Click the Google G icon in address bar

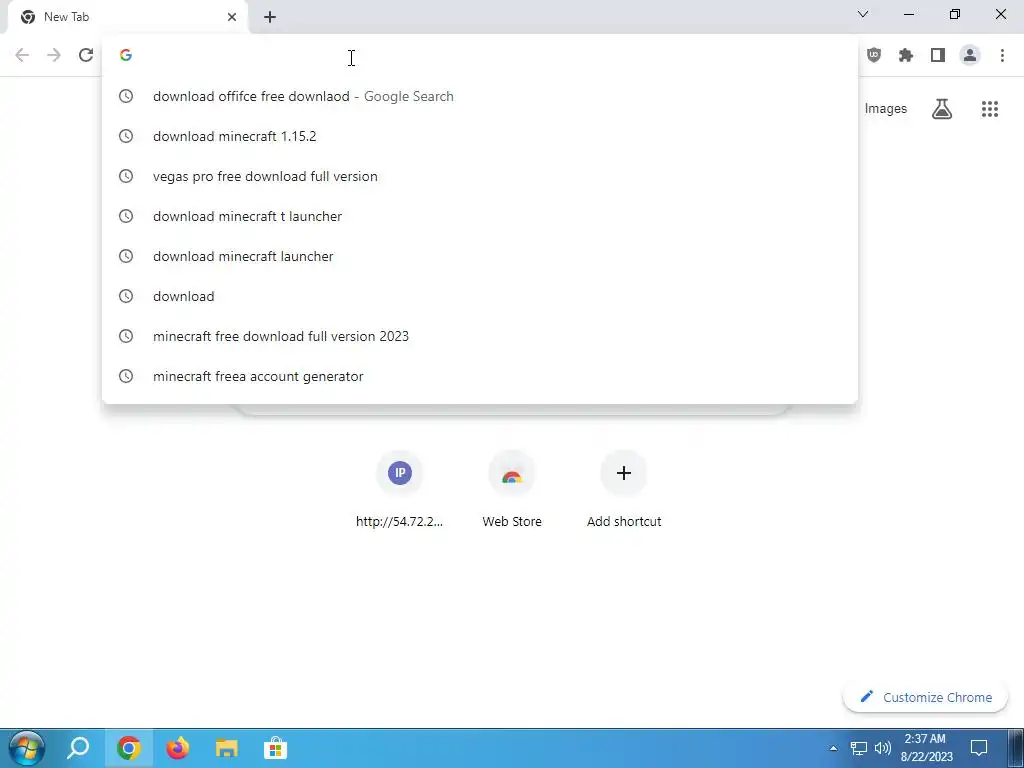click(x=126, y=56)
